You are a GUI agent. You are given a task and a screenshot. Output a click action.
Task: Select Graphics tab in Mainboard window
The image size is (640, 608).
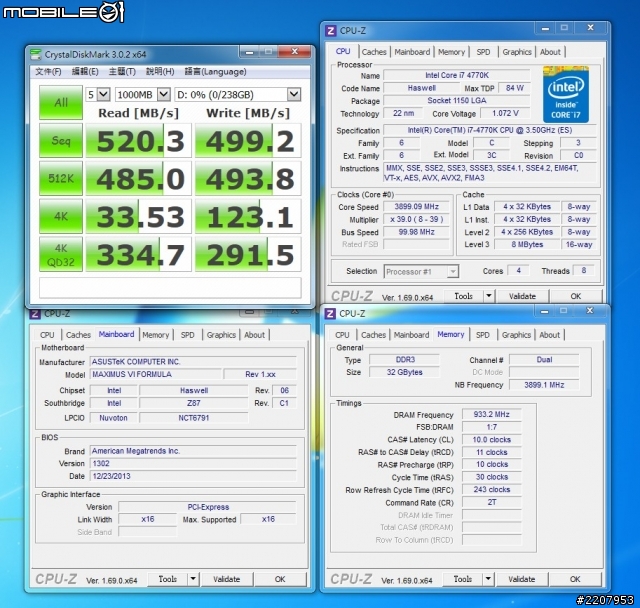221,335
